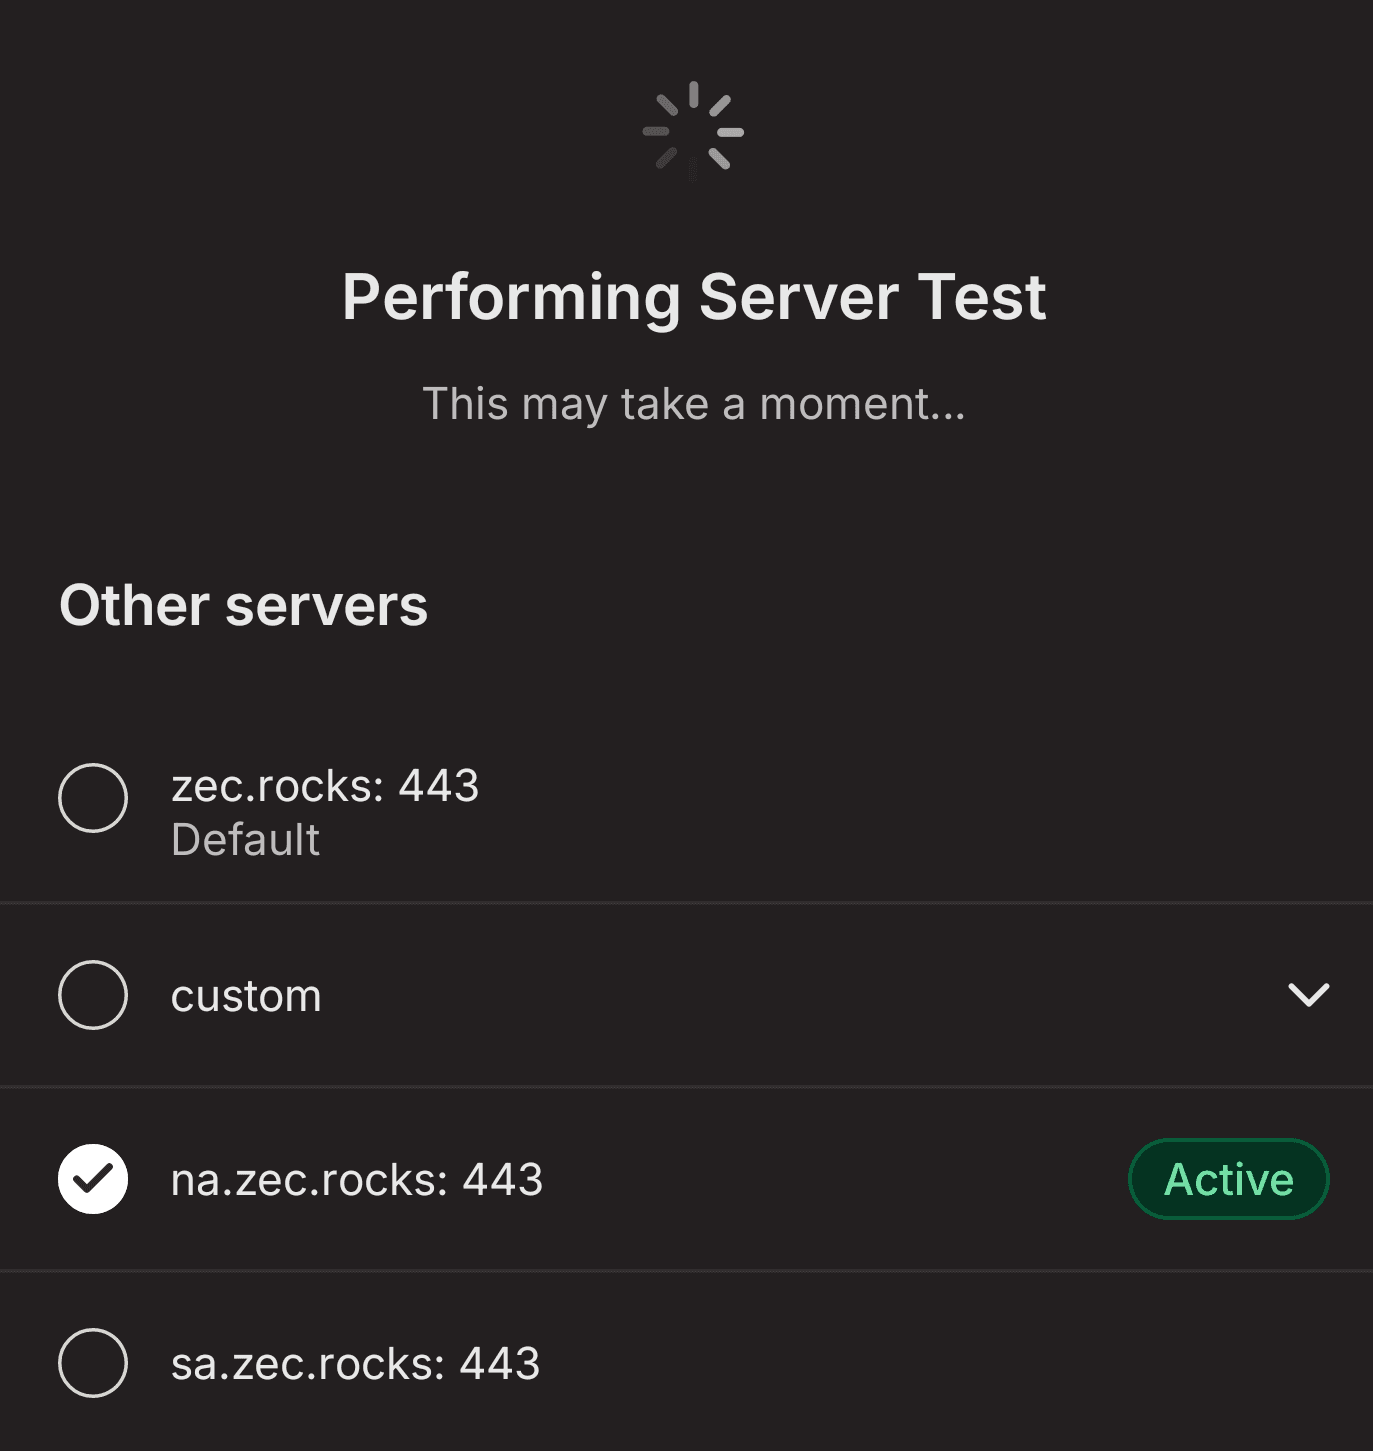Click the divider below the Default server row
Viewport: 1373px width, 1451px height.
point(686,903)
